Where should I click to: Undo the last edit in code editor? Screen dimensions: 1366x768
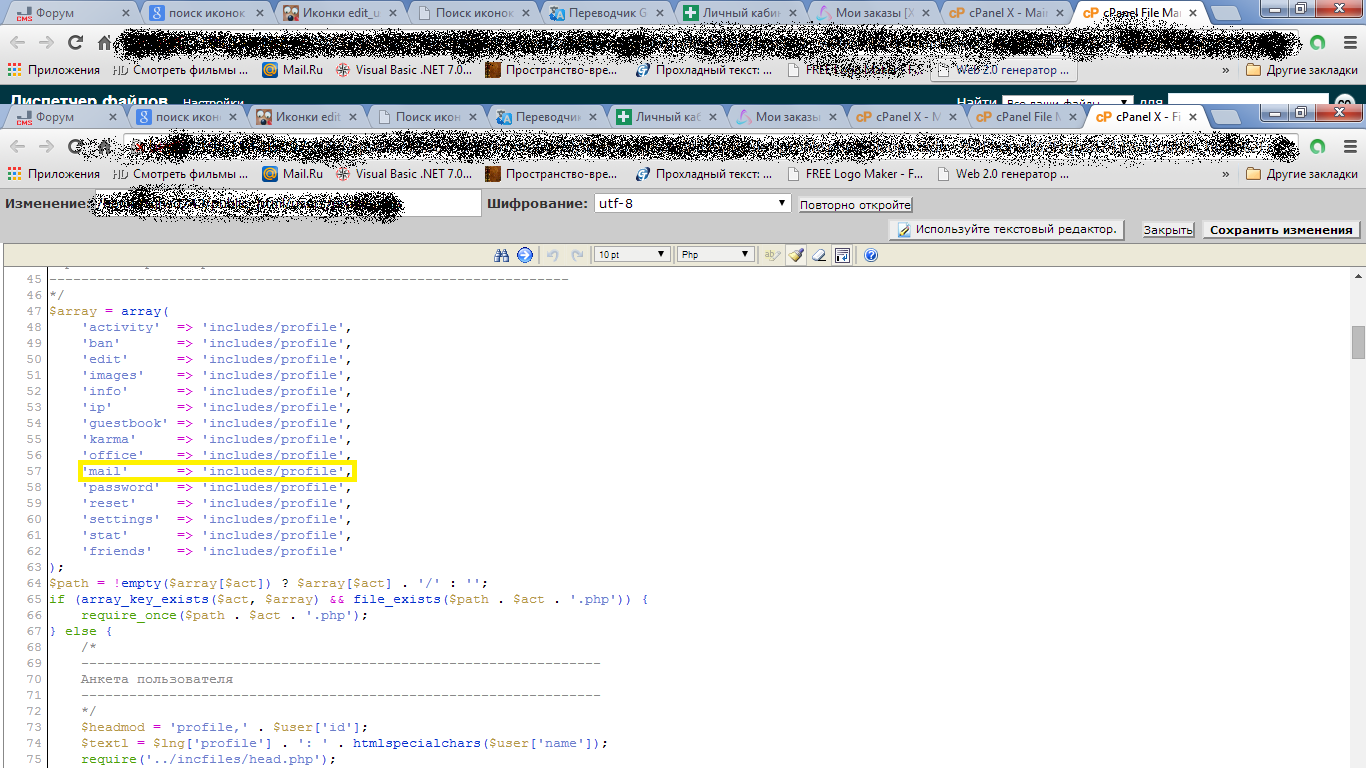pos(553,255)
